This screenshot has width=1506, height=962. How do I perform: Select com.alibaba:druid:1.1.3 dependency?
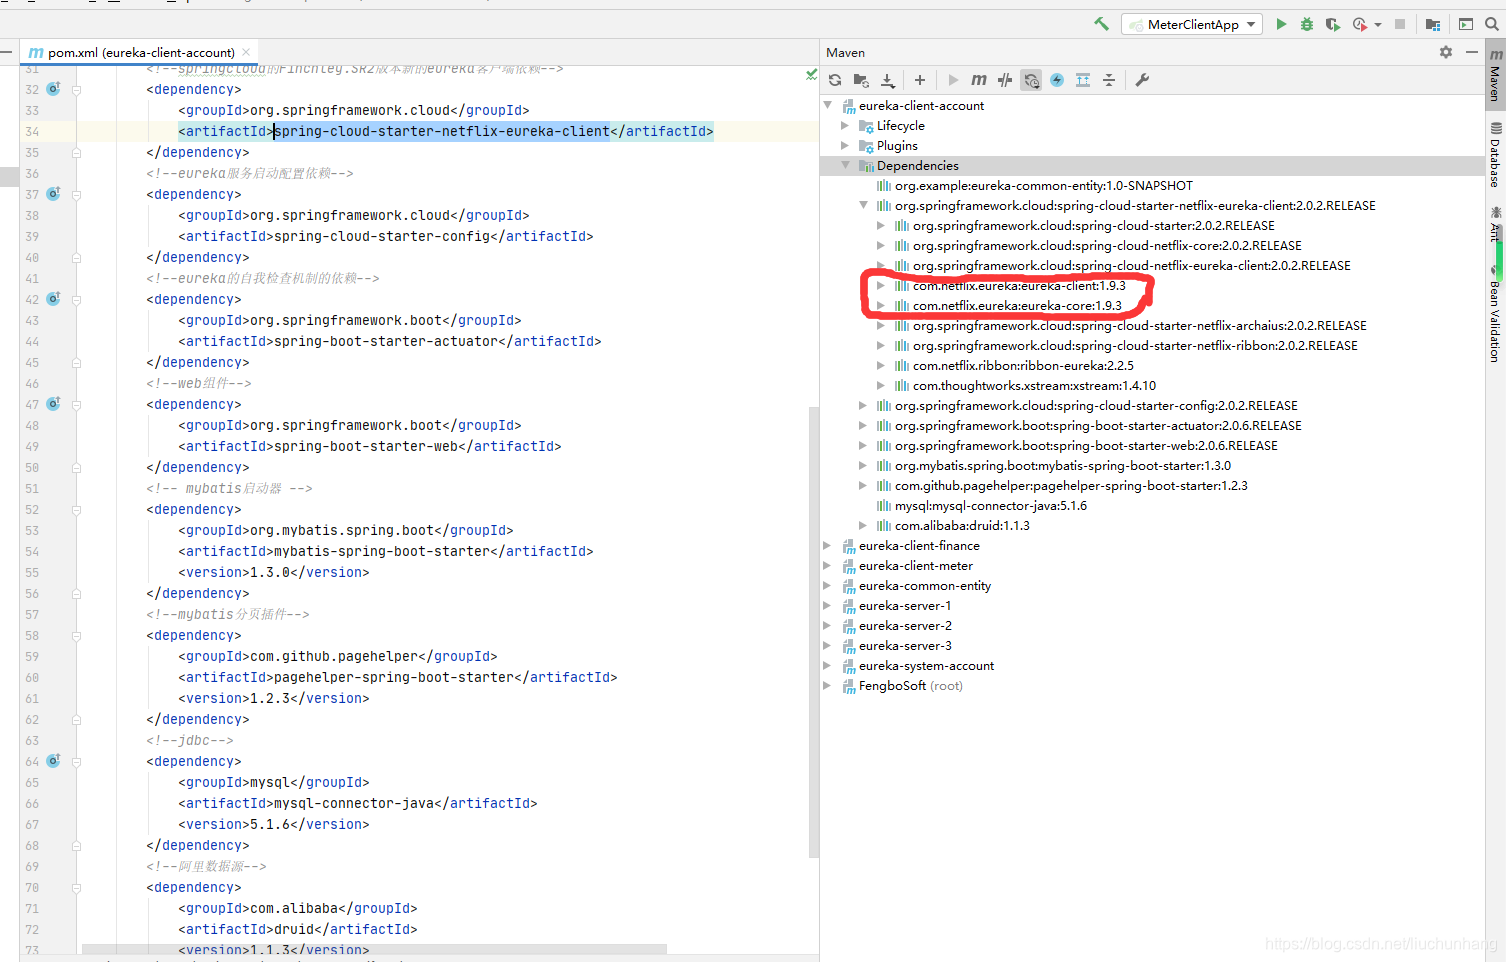962,525
